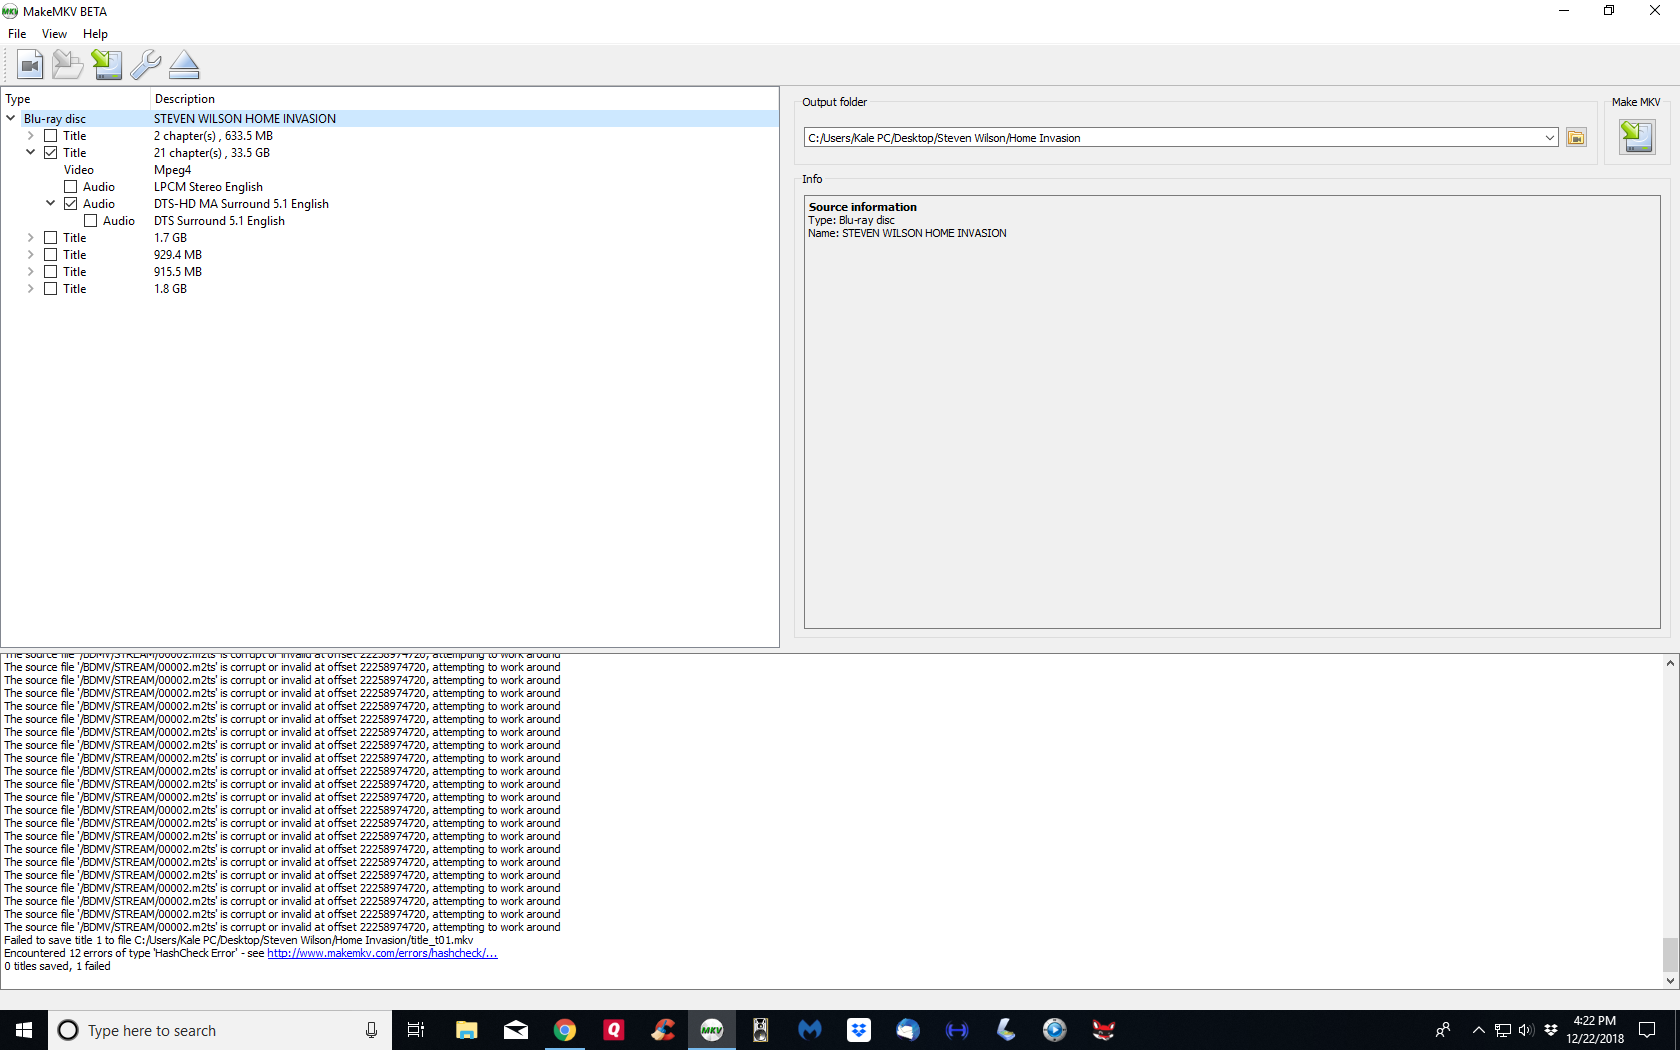Open the makemkv.com hashcheck error link
The width and height of the screenshot is (1680, 1050).
click(382, 954)
